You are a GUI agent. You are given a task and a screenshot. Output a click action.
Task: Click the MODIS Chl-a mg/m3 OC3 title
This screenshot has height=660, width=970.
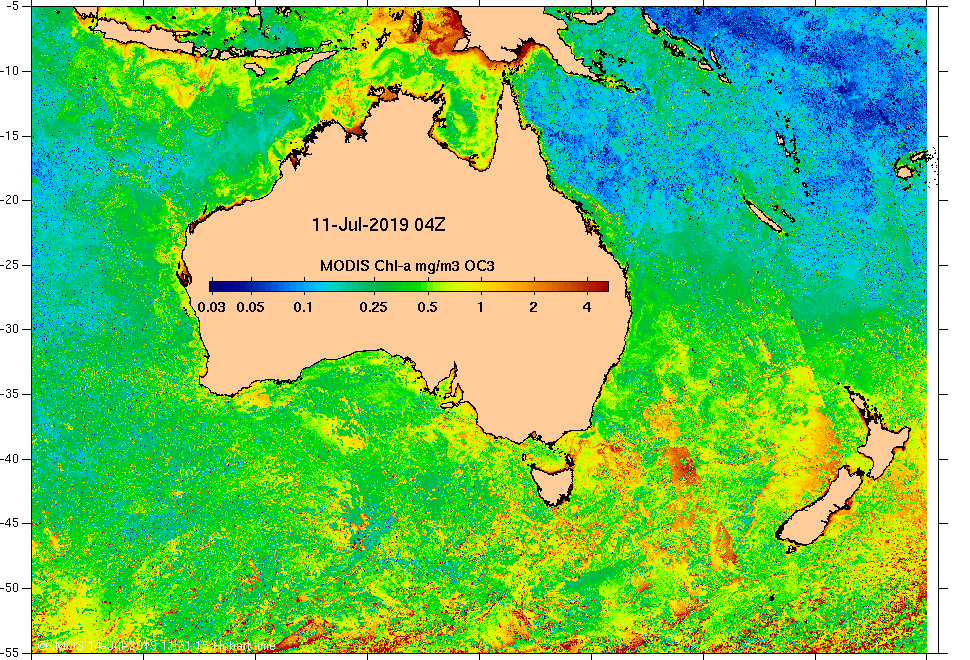click(x=407, y=266)
